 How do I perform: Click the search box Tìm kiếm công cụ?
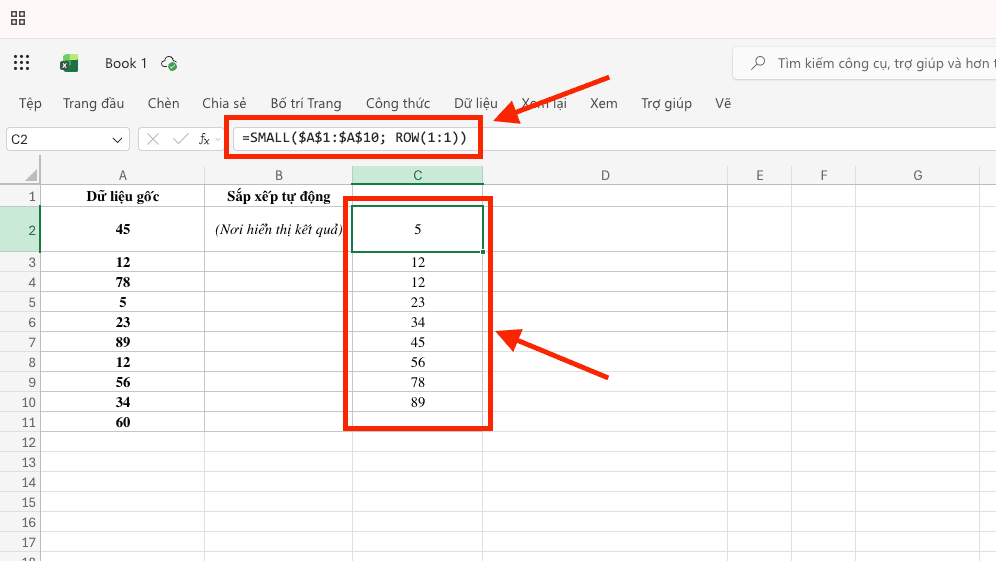(x=864, y=63)
